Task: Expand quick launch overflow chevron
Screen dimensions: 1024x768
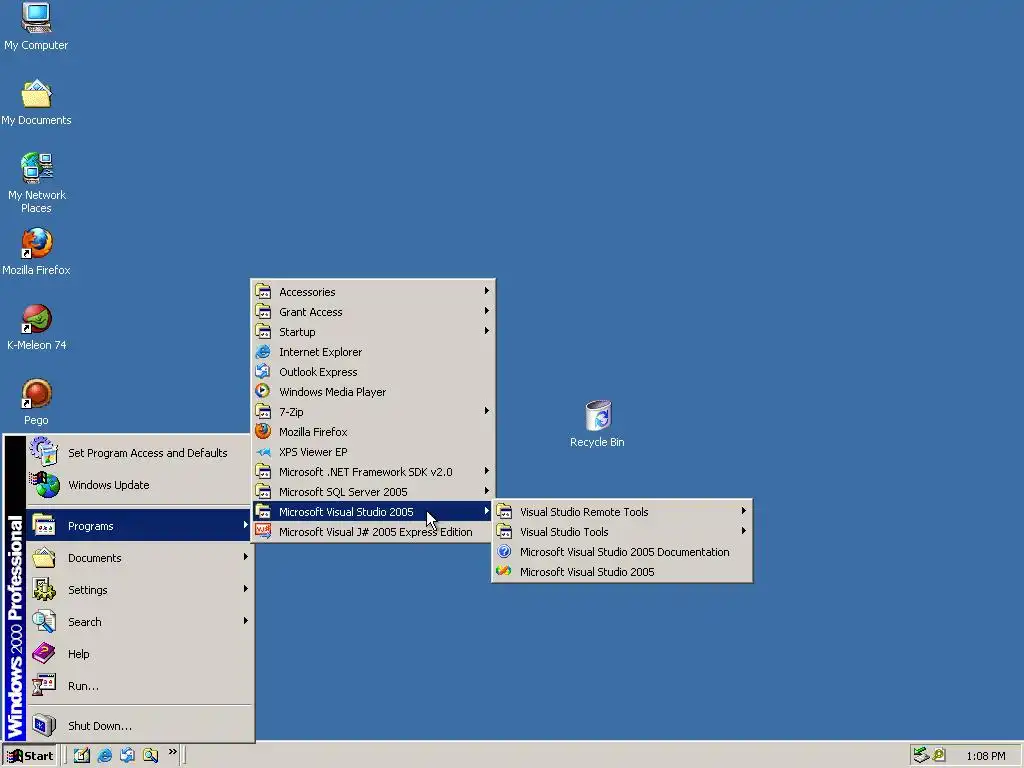Action: [x=172, y=752]
